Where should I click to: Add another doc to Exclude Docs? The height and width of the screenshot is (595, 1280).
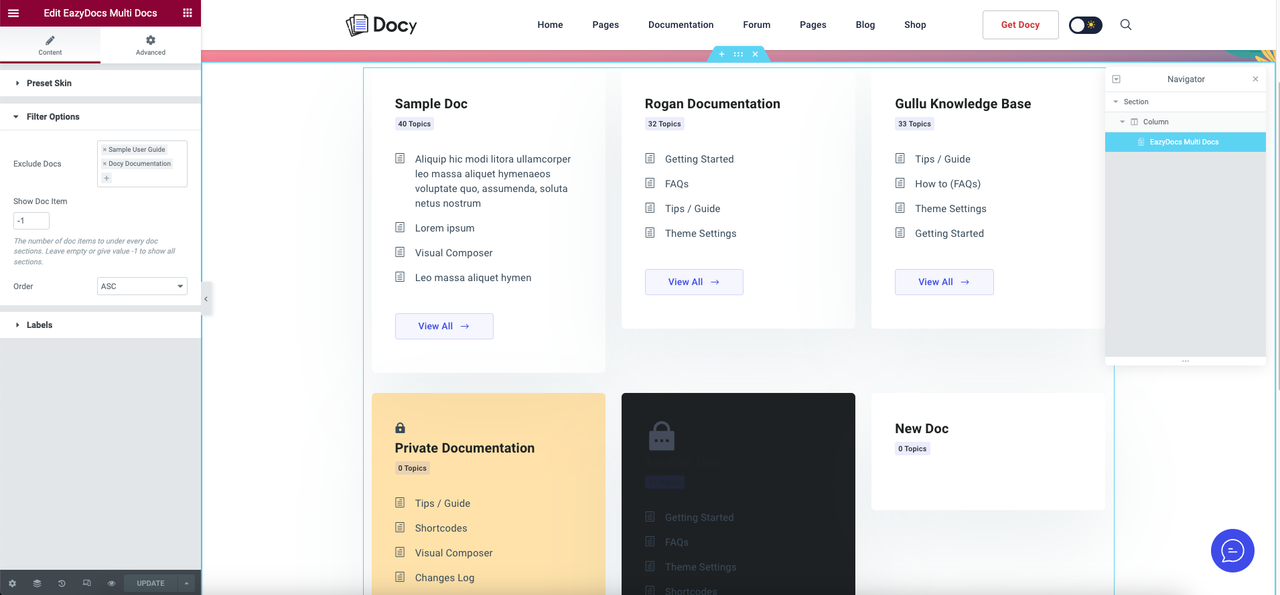pos(107,178)
